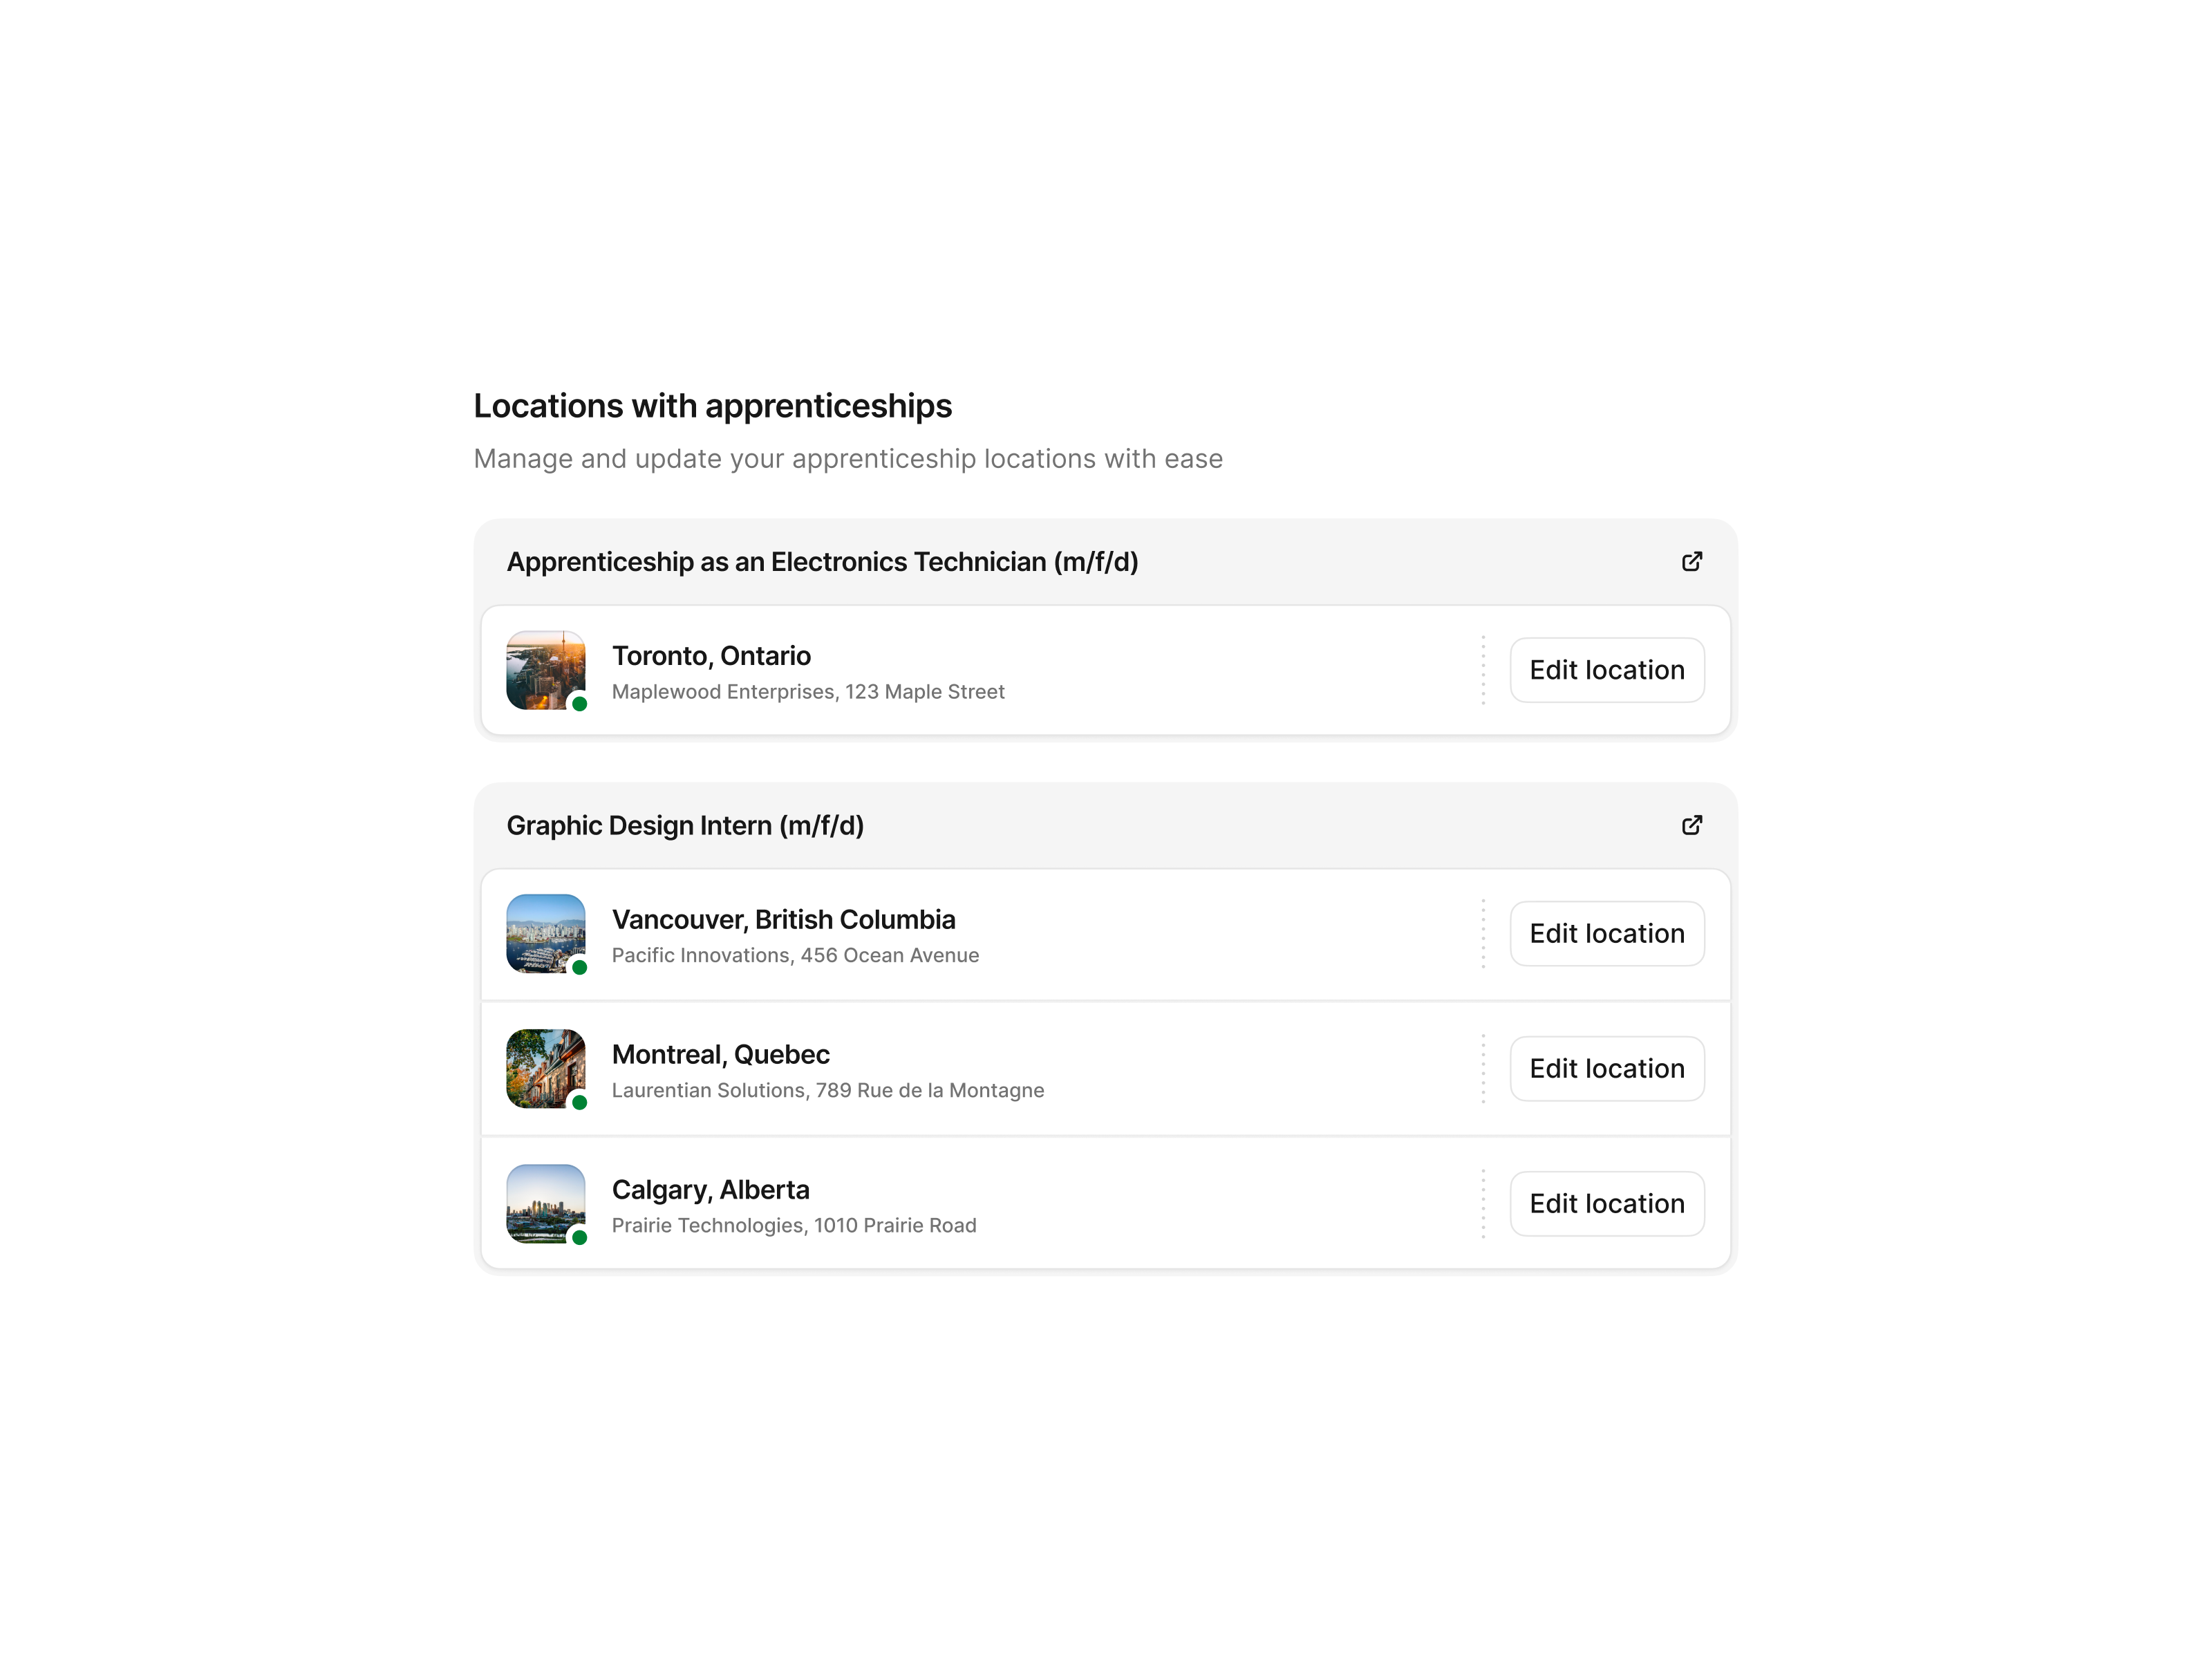Click green status dot on Calgary image
Viewport: 2212px width, 1659px height.
[x=579, y=1237]
